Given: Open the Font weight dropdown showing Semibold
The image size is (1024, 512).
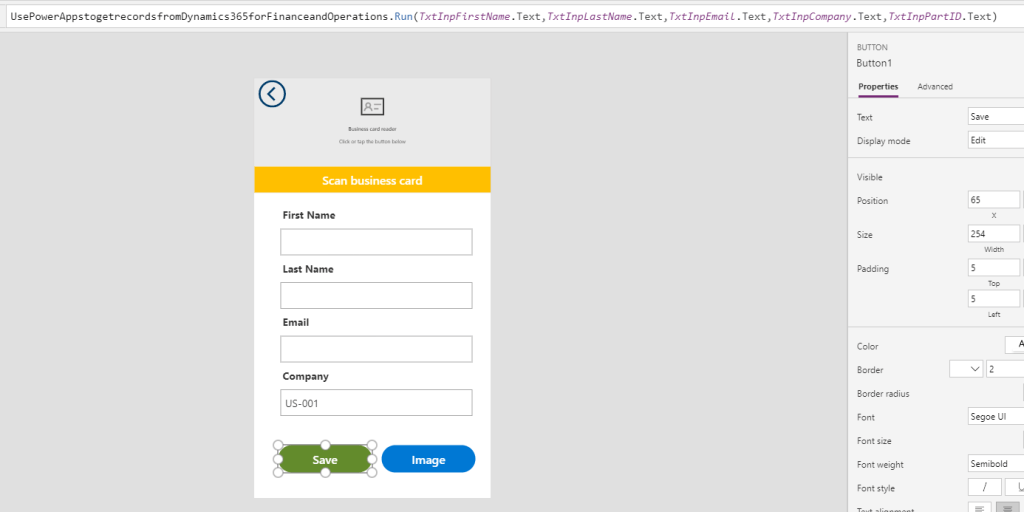Looking at the screenshot, I should [995, 464].
